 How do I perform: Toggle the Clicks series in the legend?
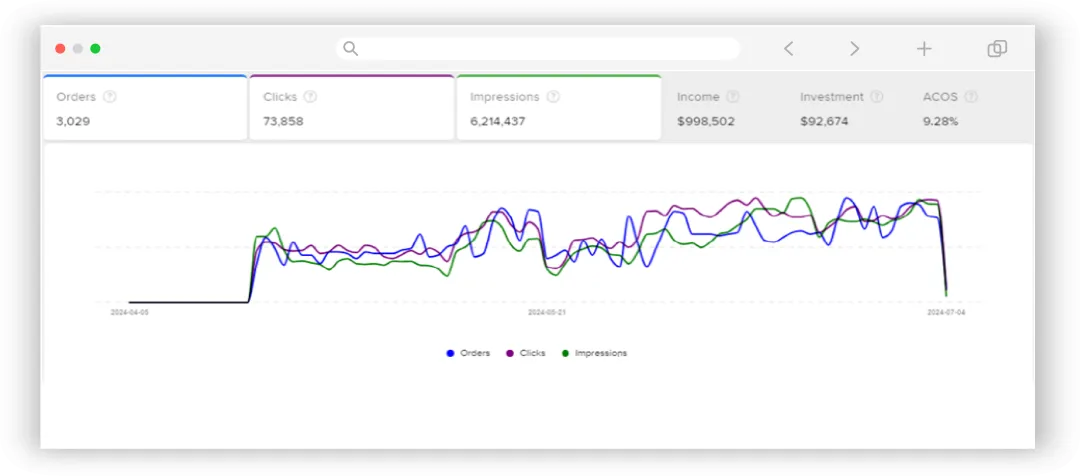click(526, 353)
